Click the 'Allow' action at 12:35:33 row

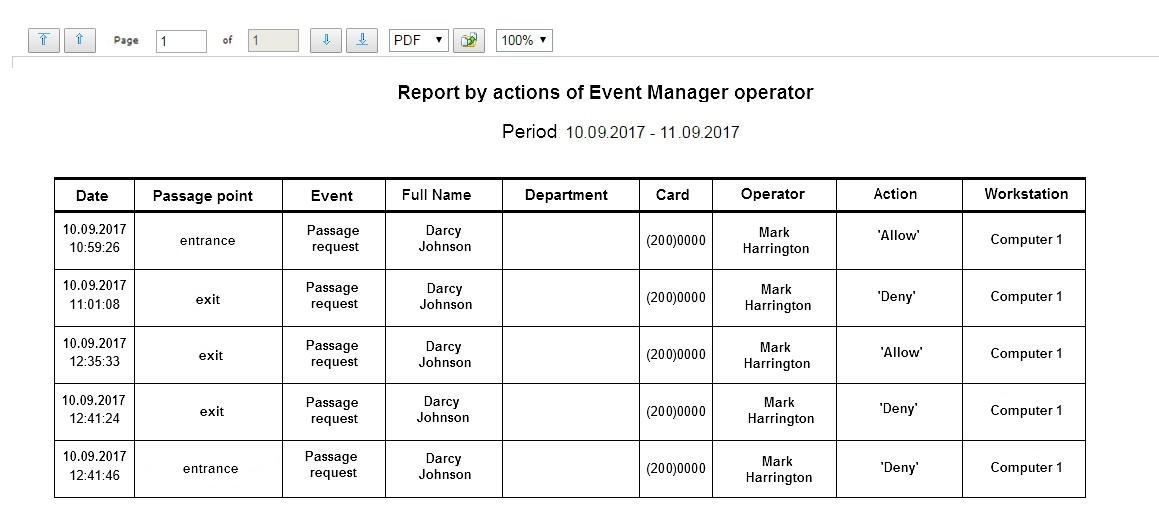[902, 353]
